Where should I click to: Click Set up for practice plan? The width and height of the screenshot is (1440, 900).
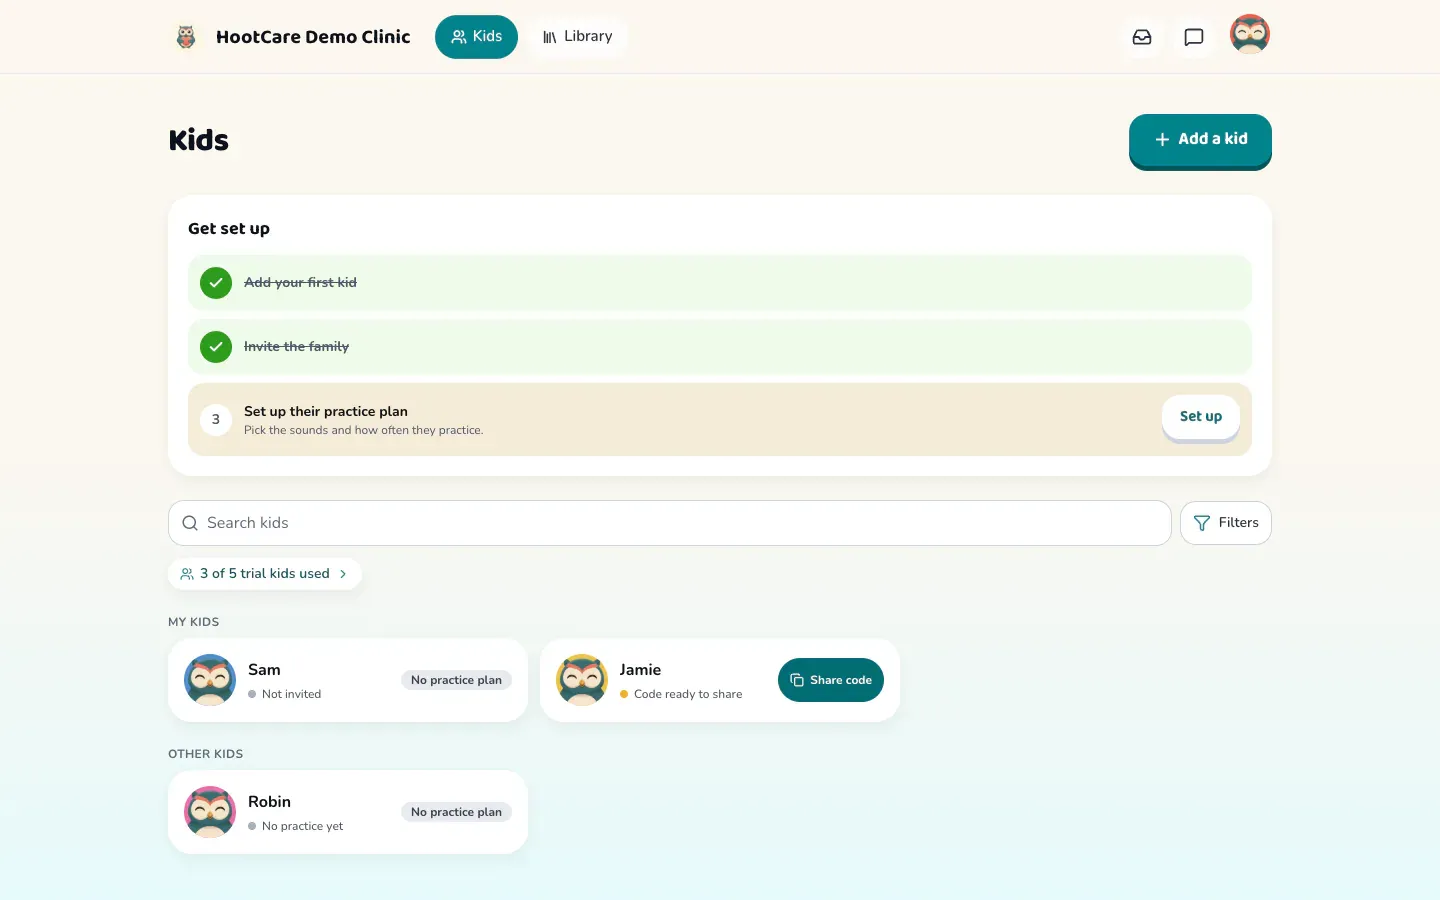point(1201,417)
